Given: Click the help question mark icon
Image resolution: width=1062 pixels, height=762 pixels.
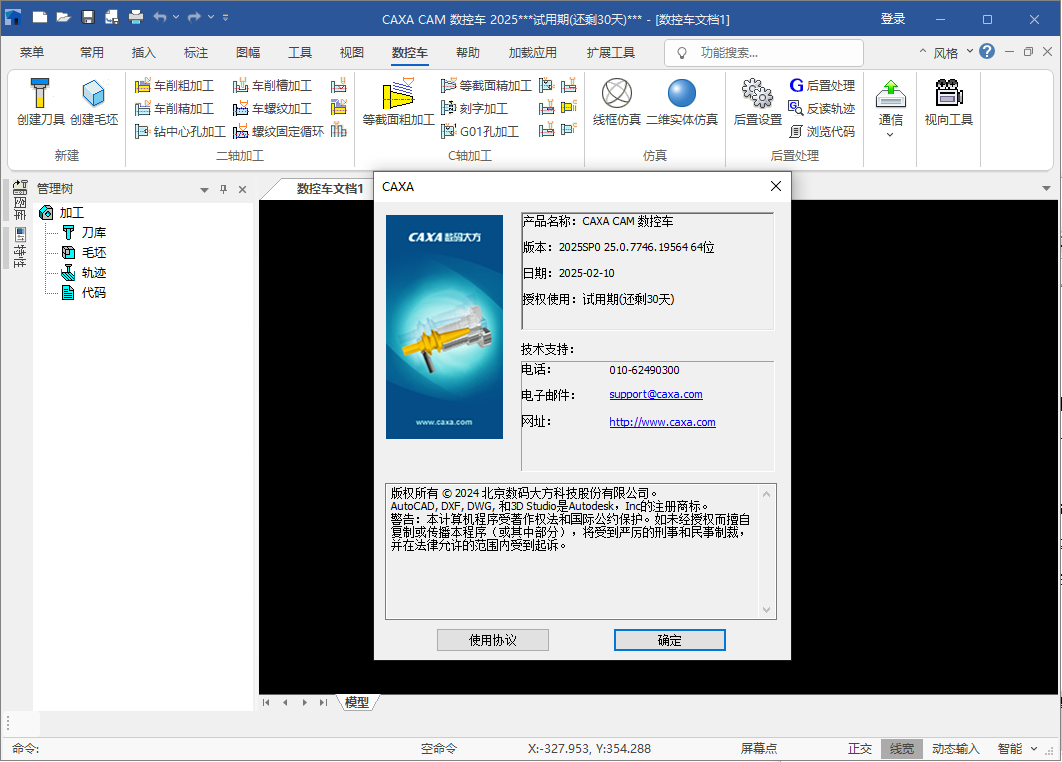Looking at the screenshot, I should click(x=987, y=51).
